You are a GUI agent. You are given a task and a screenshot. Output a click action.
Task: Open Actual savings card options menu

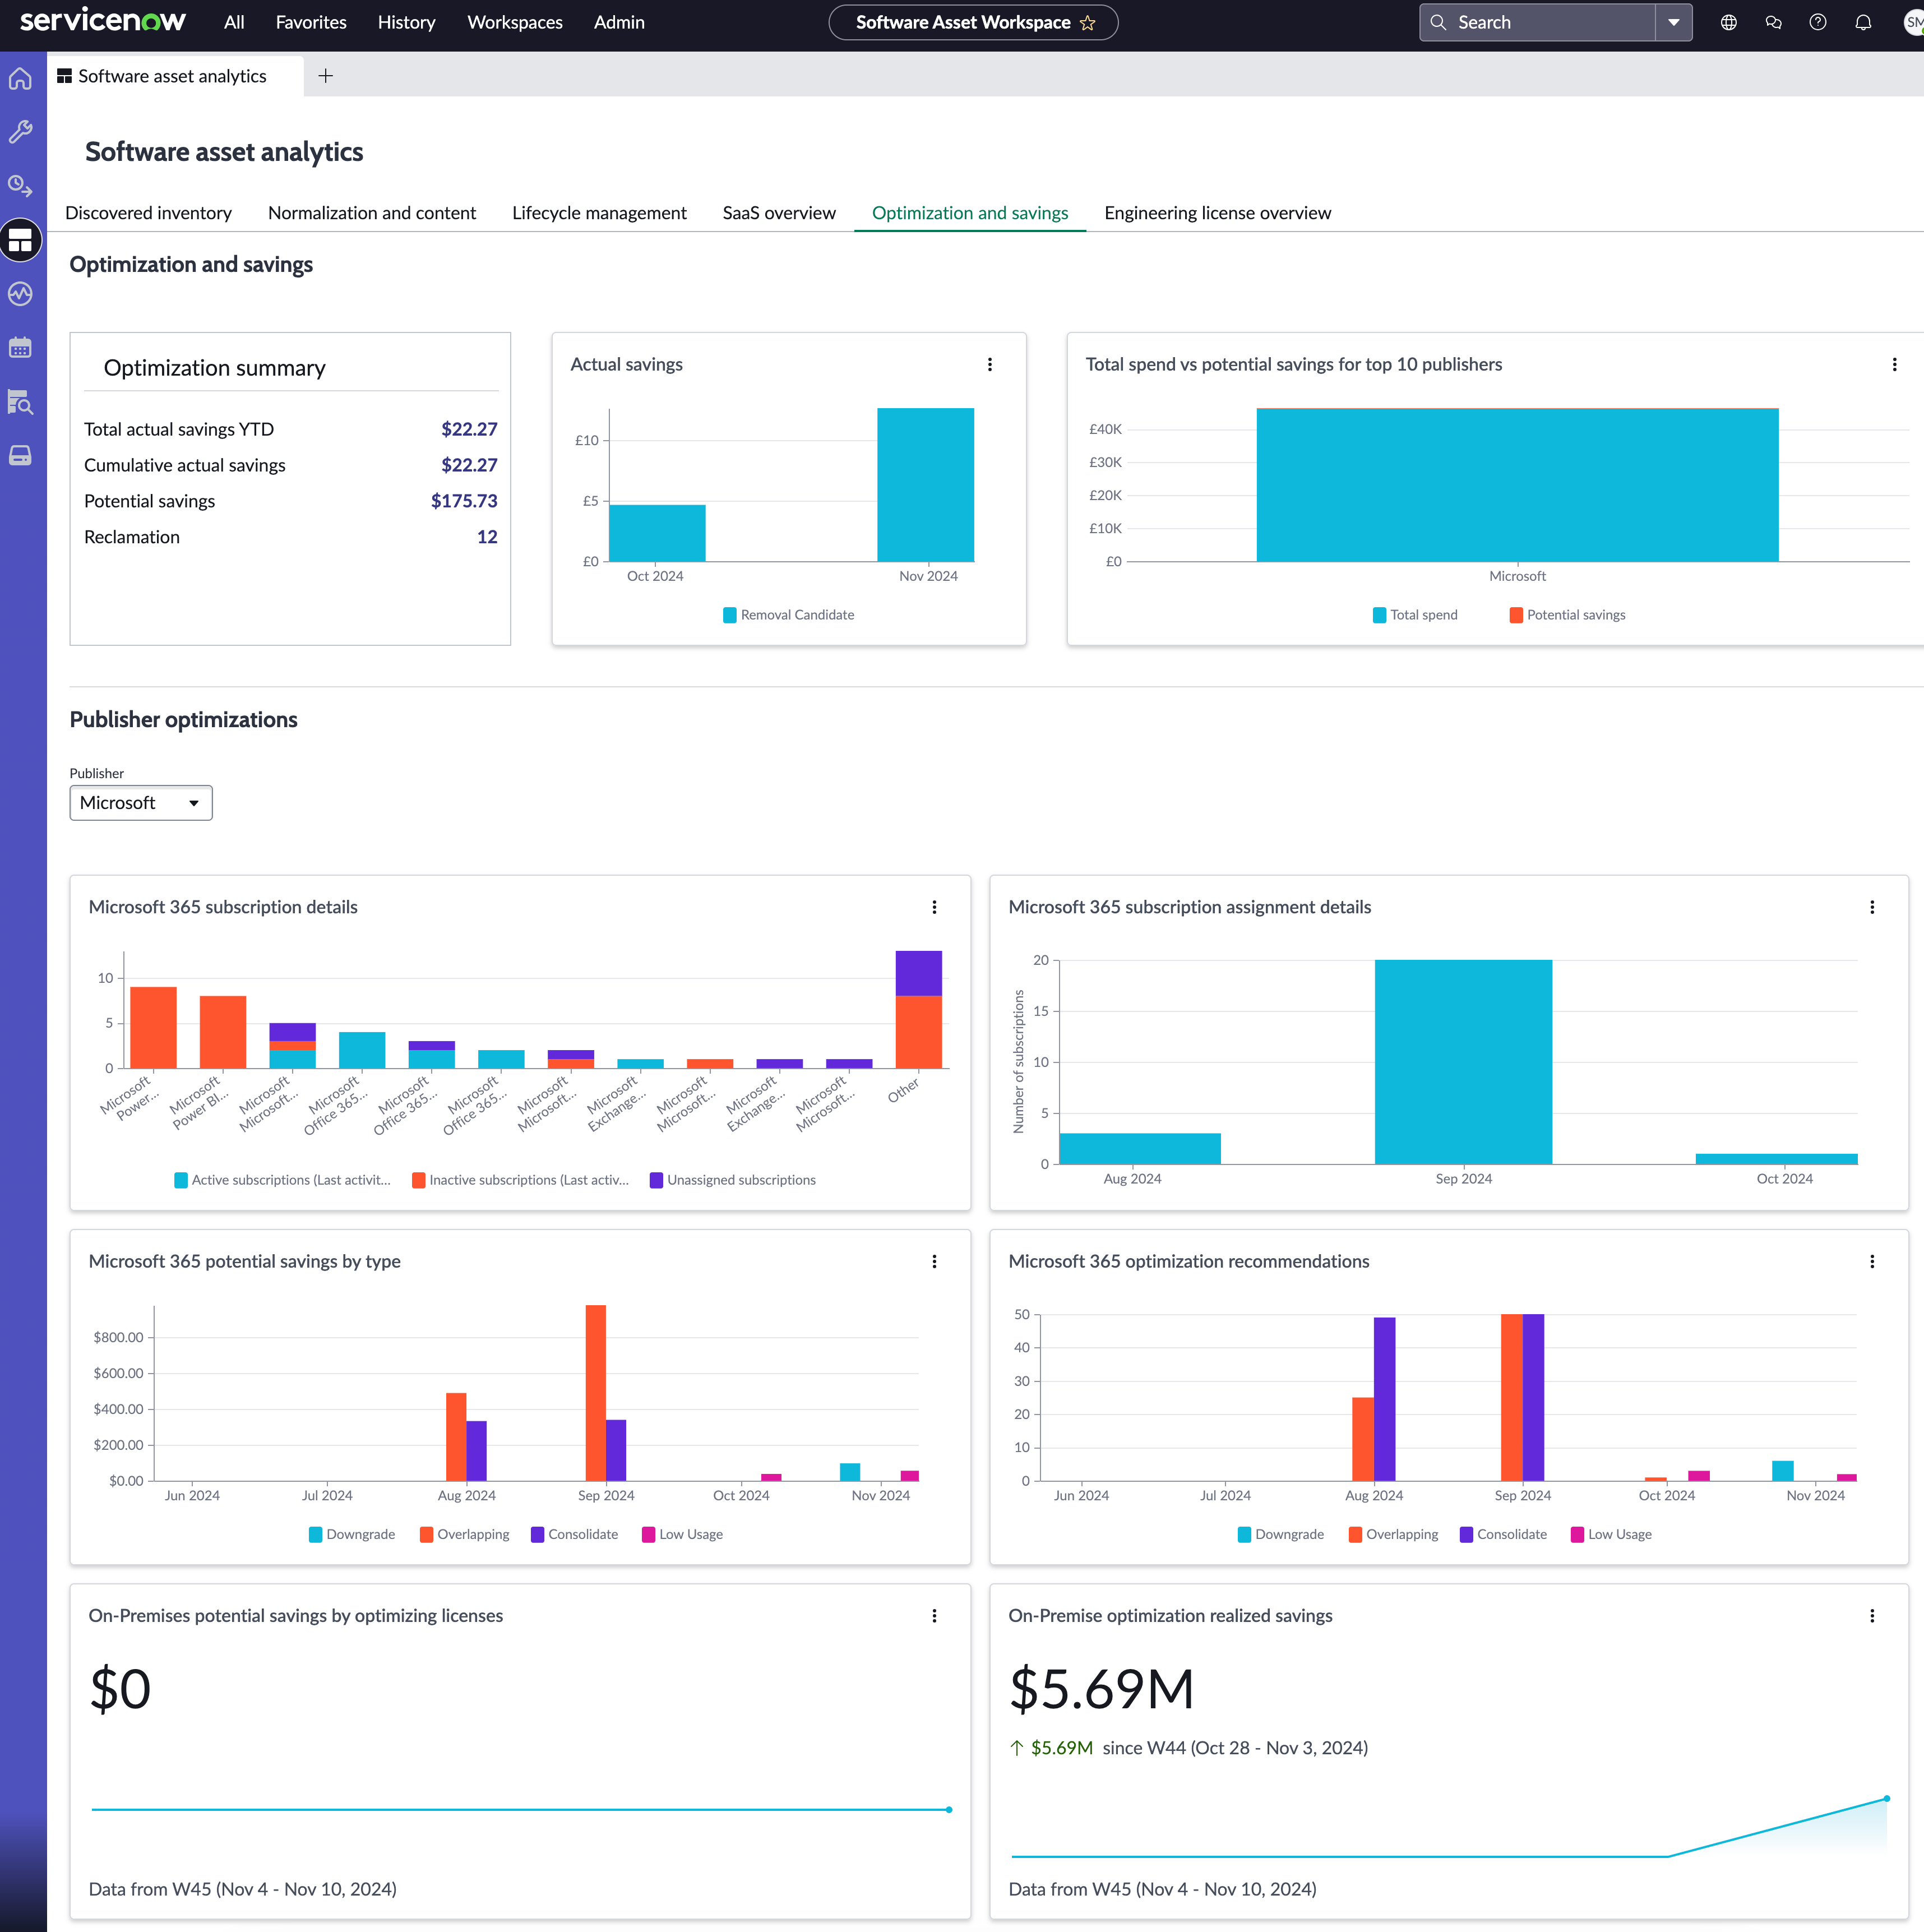tap(990, 365)
